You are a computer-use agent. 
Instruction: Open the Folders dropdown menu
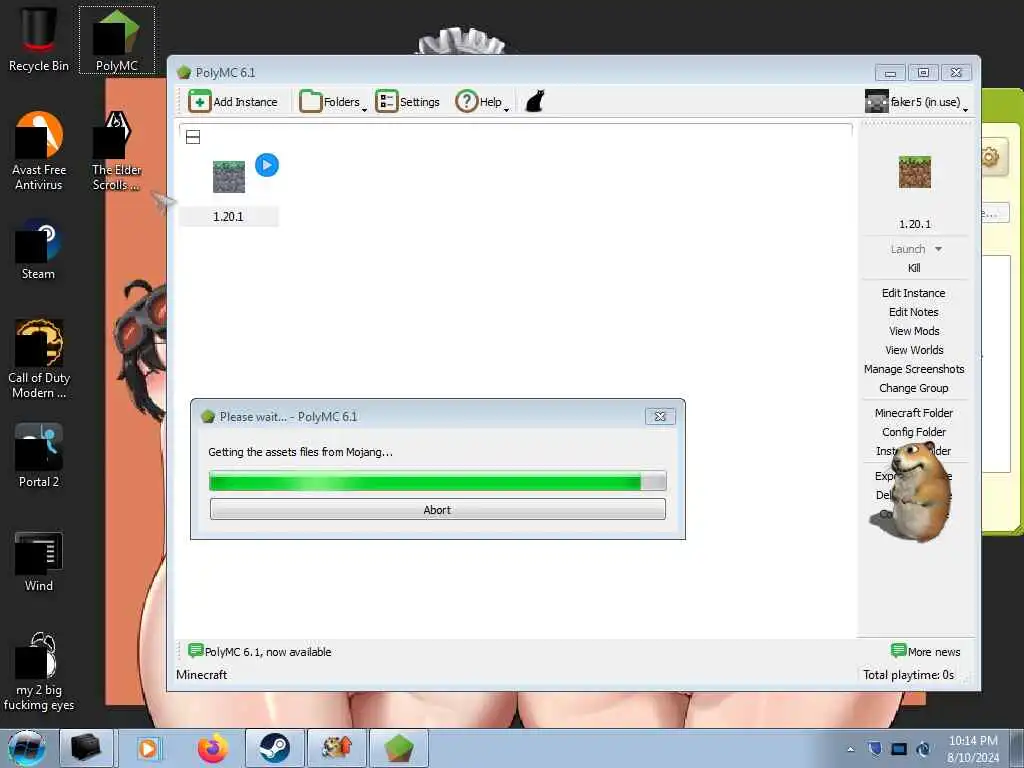[333, 102]
